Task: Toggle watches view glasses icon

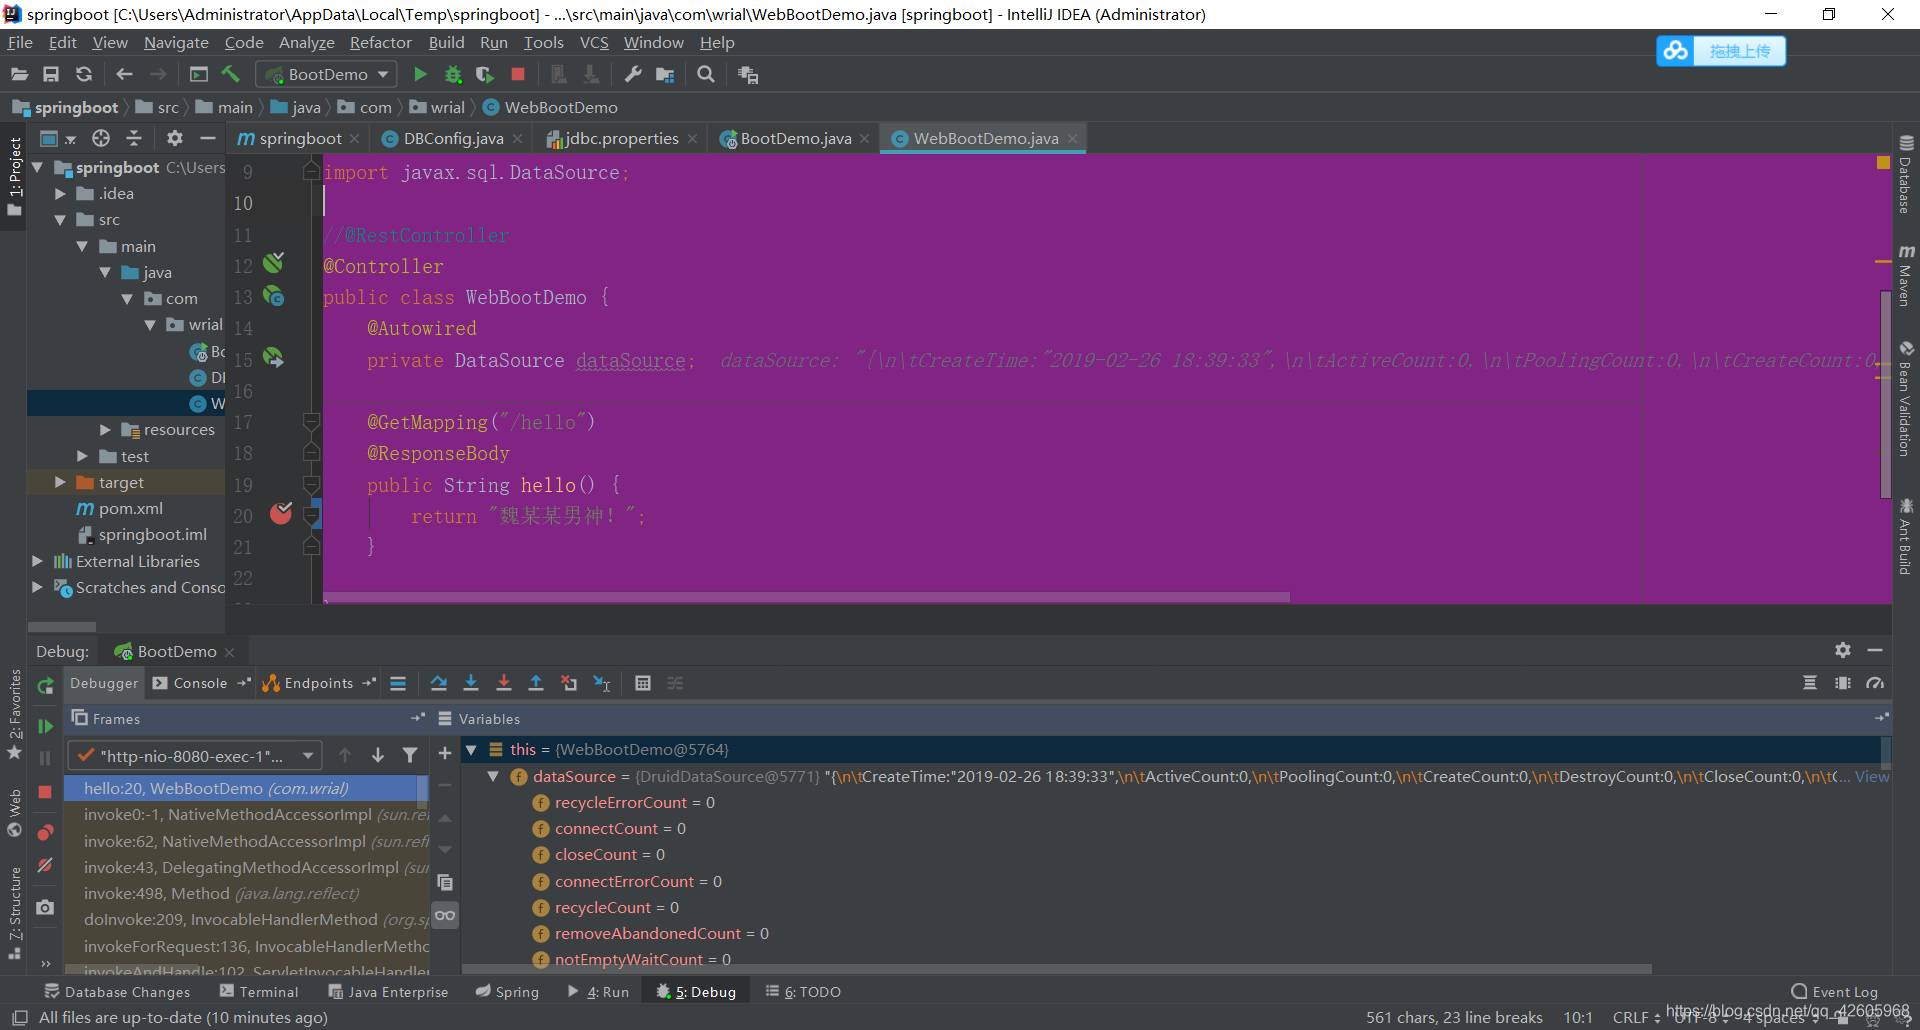Action: [445, 915]
